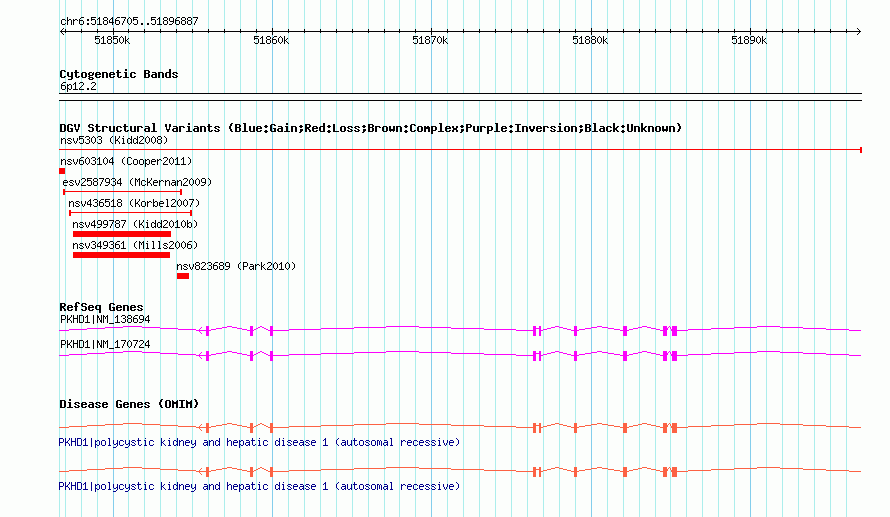Click the esv2587934 red span line
Image resolution: width=890 pixels, height=517 pixels.
point(122,192)
